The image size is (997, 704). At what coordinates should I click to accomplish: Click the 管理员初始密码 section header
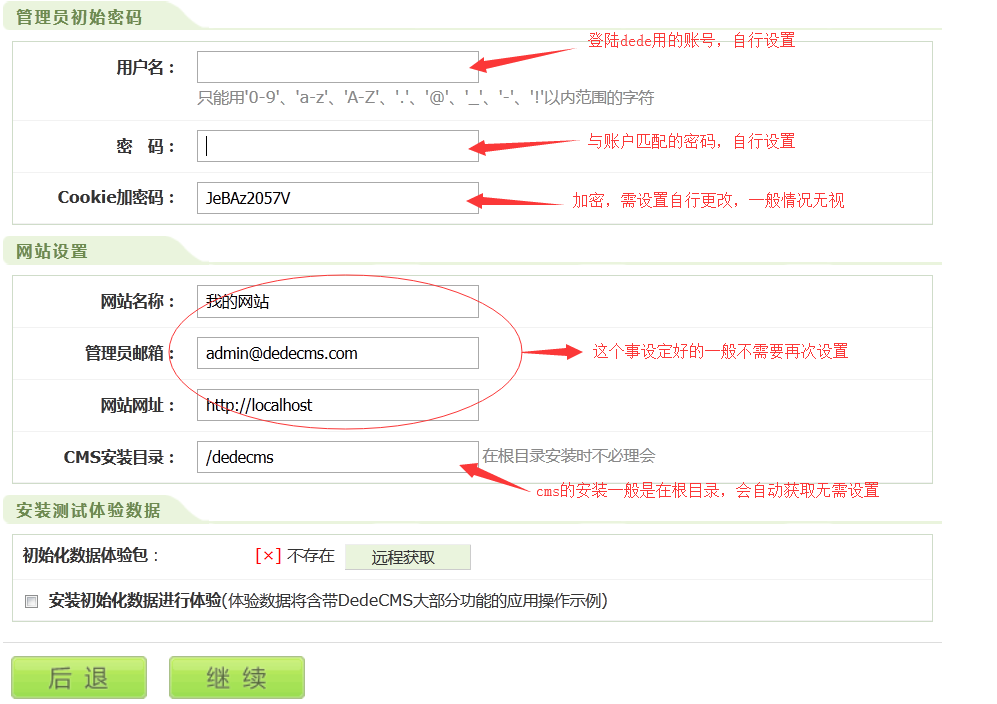coord(79,17)
